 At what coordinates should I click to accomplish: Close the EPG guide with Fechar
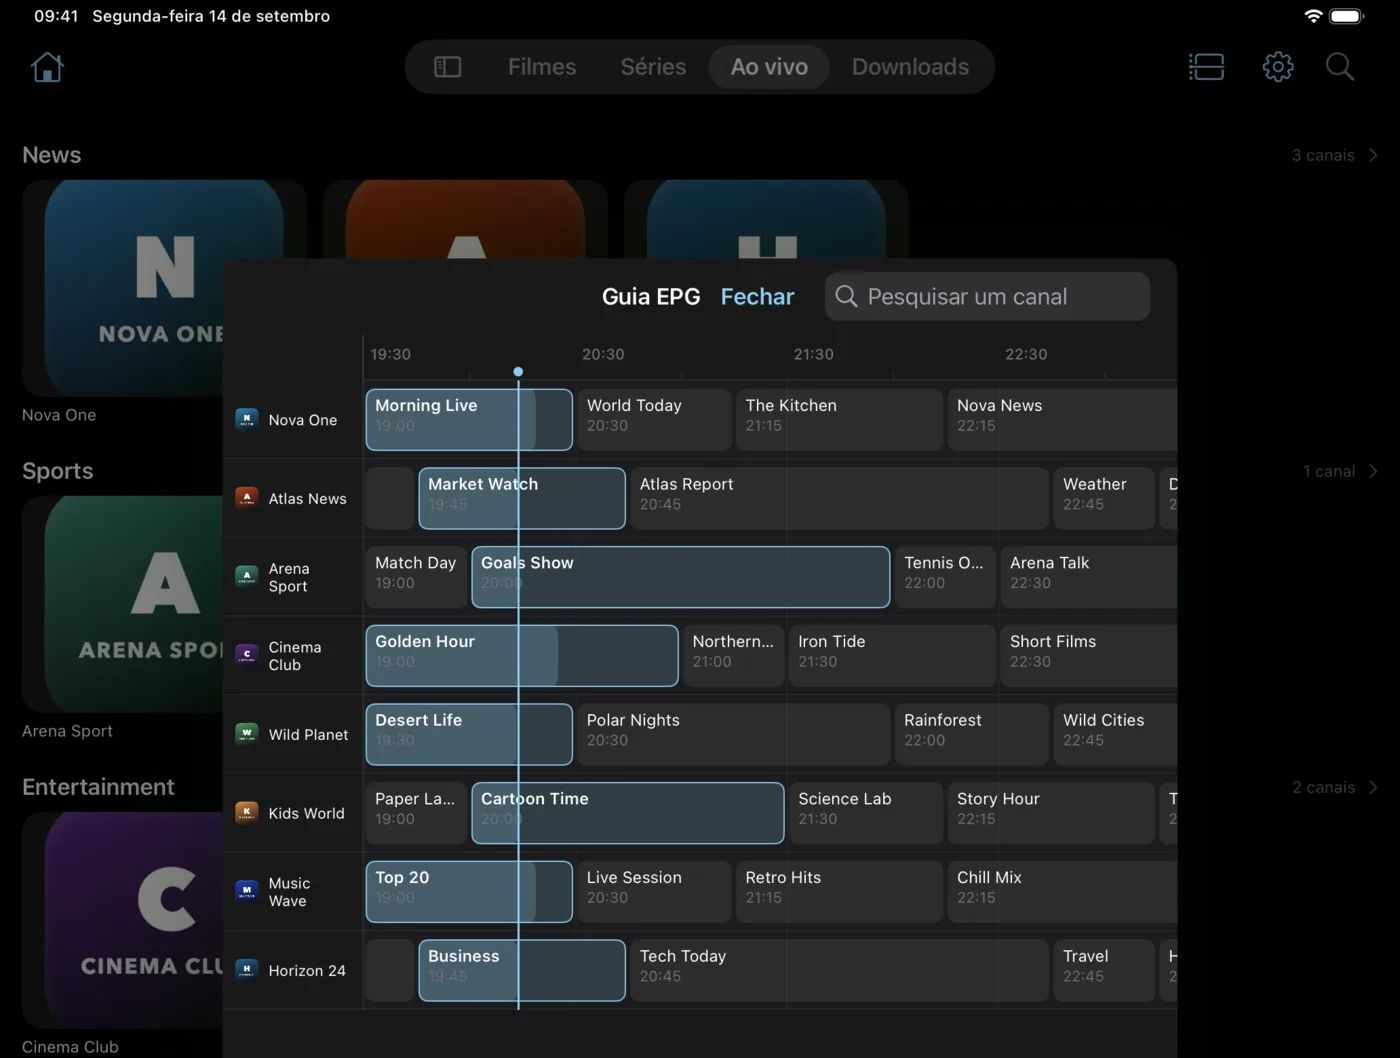[x=757, y=297]
